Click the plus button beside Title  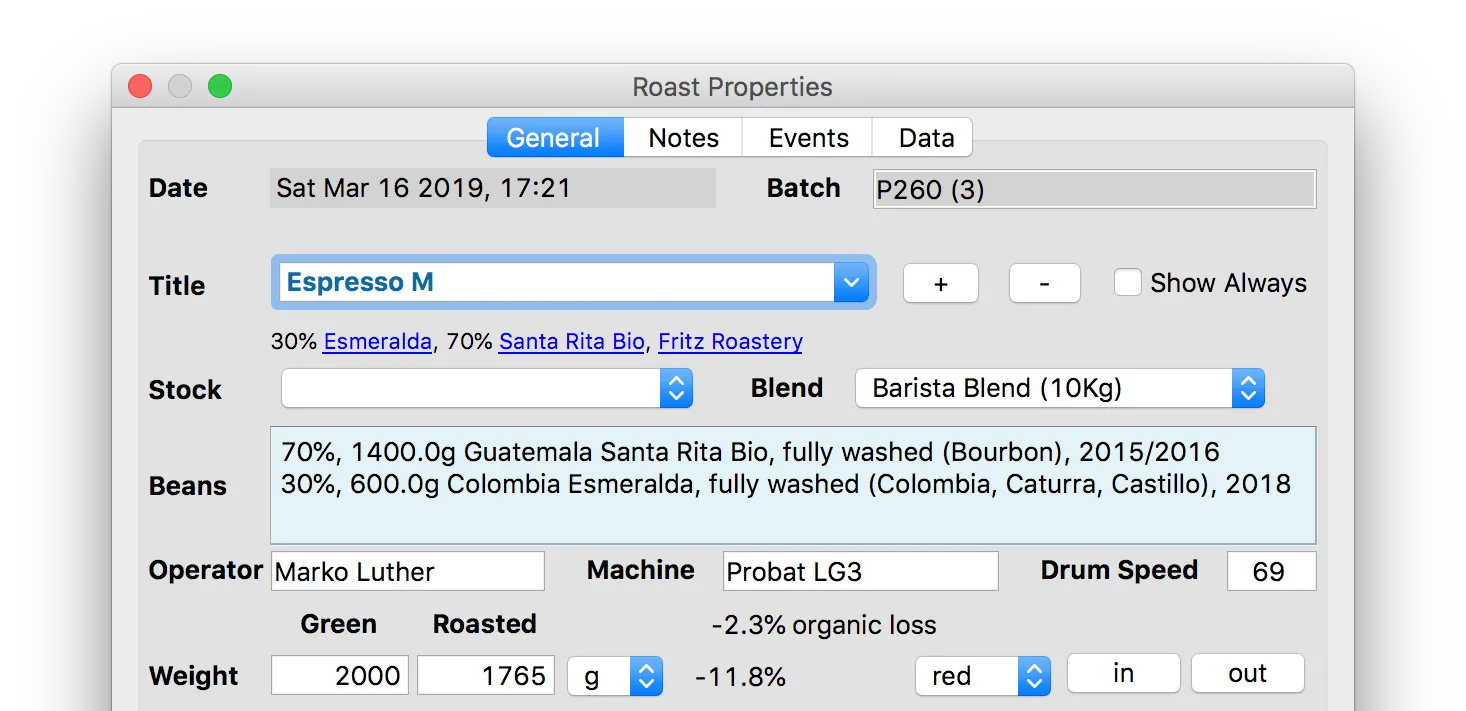[940, 284]
